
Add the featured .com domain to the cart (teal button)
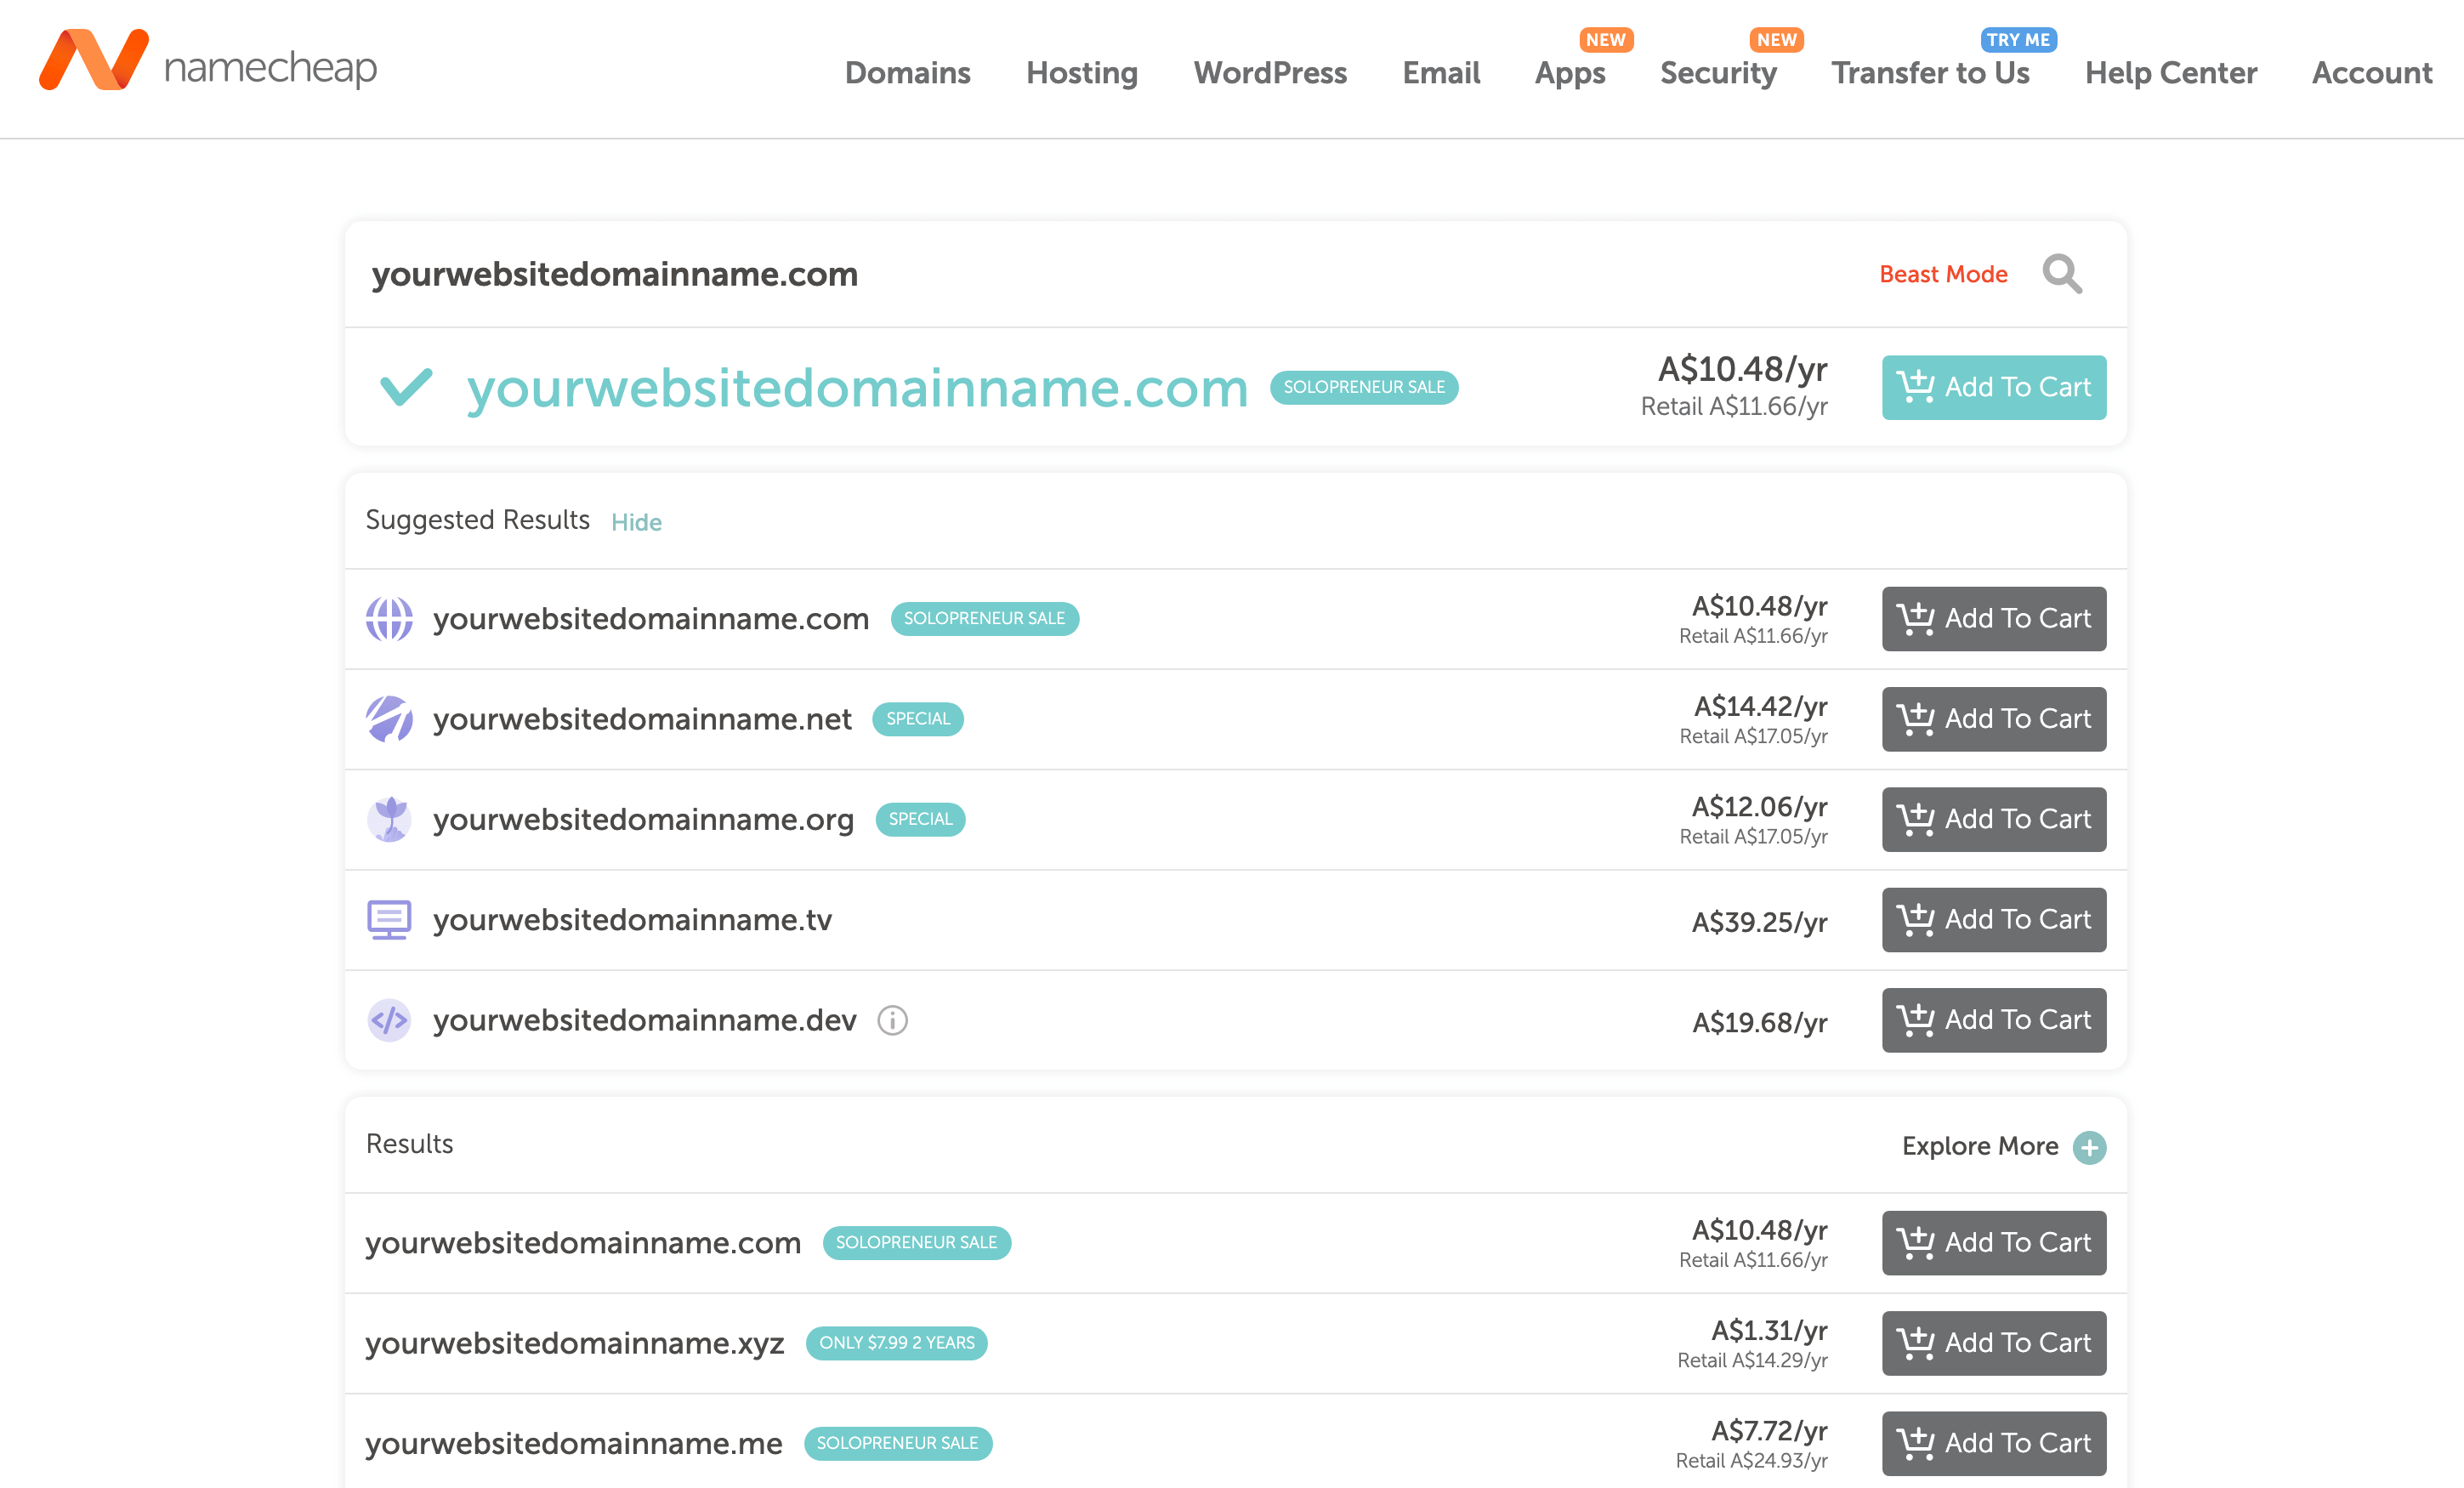click(x=1994, y=387)
